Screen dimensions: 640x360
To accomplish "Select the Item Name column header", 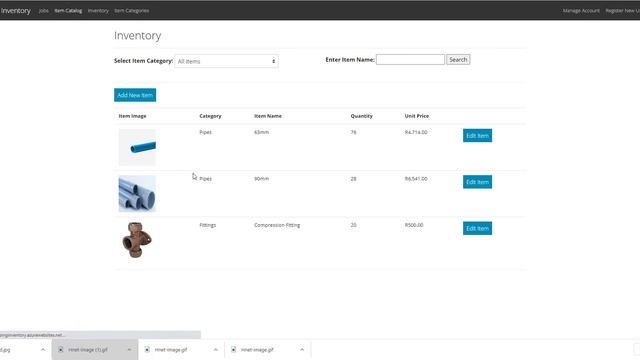I will click(x=268, y=116).
